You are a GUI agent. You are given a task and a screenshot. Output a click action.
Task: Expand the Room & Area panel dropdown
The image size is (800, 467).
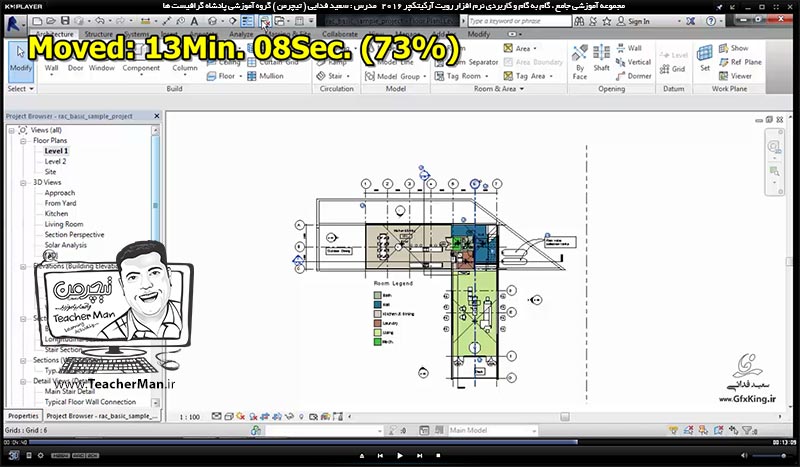pyautogui.click(x=499, y=88)
